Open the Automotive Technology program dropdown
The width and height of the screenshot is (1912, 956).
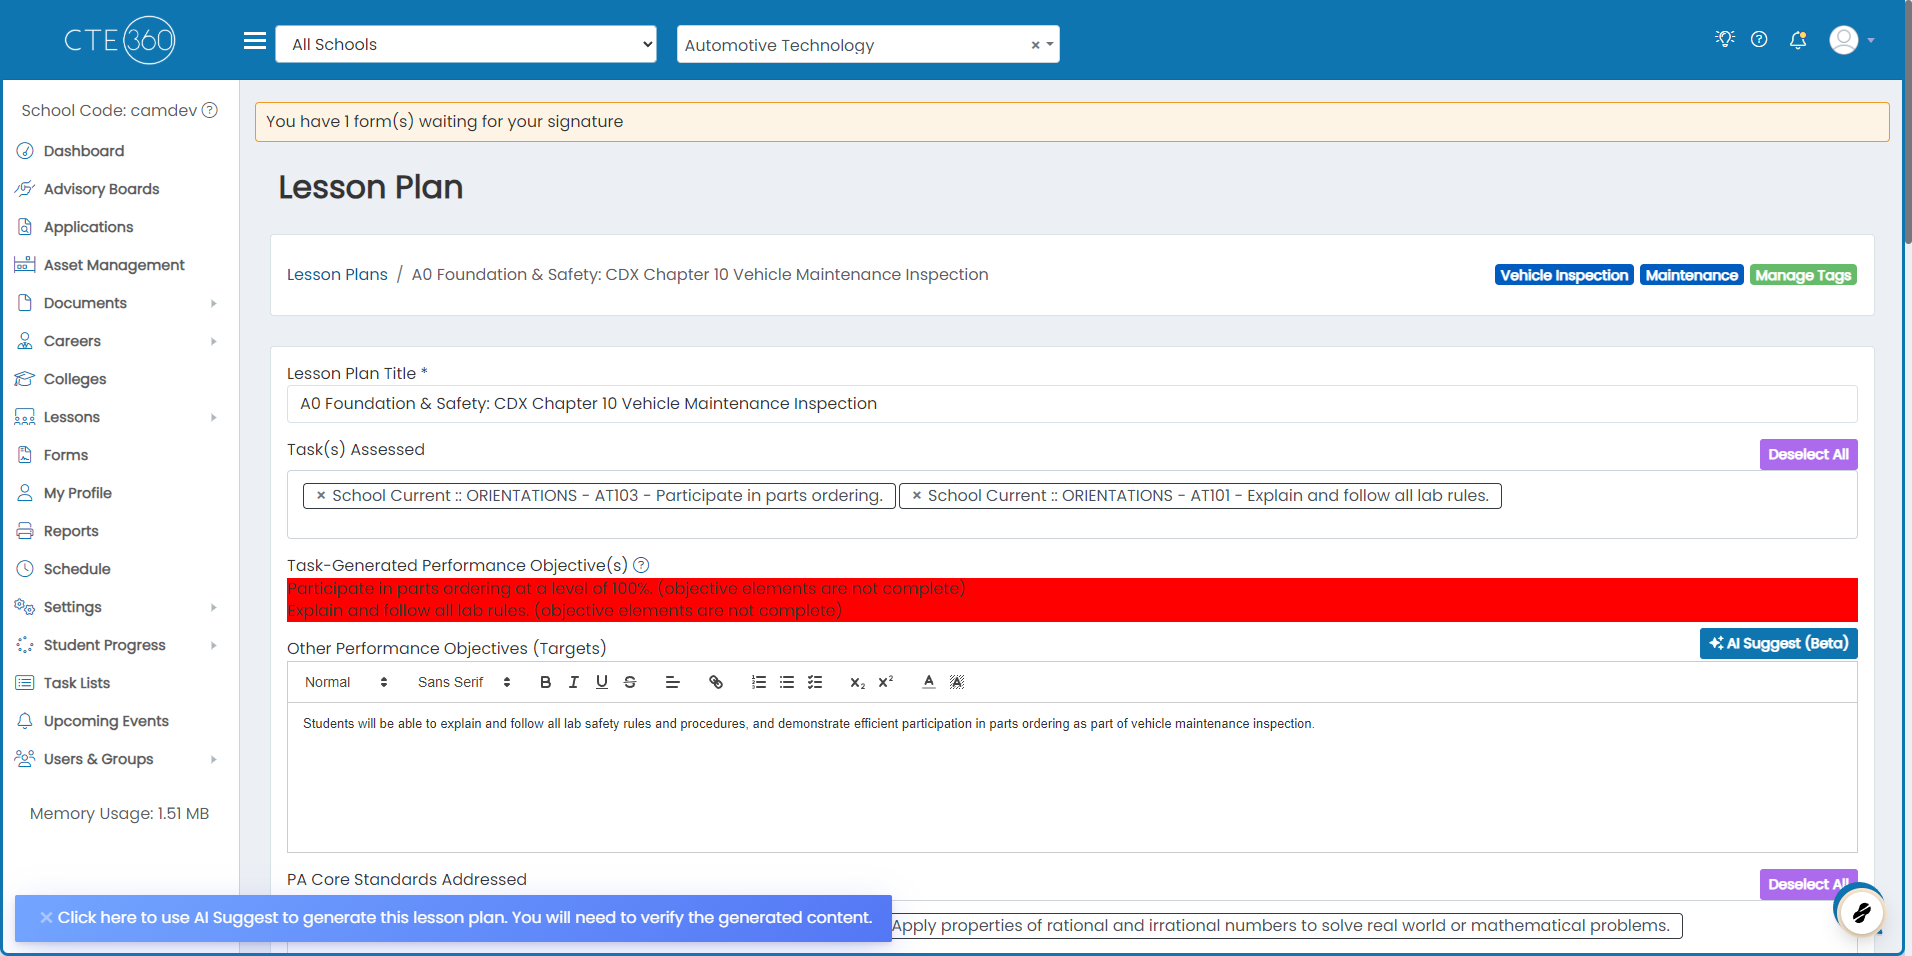click(868, 44)
